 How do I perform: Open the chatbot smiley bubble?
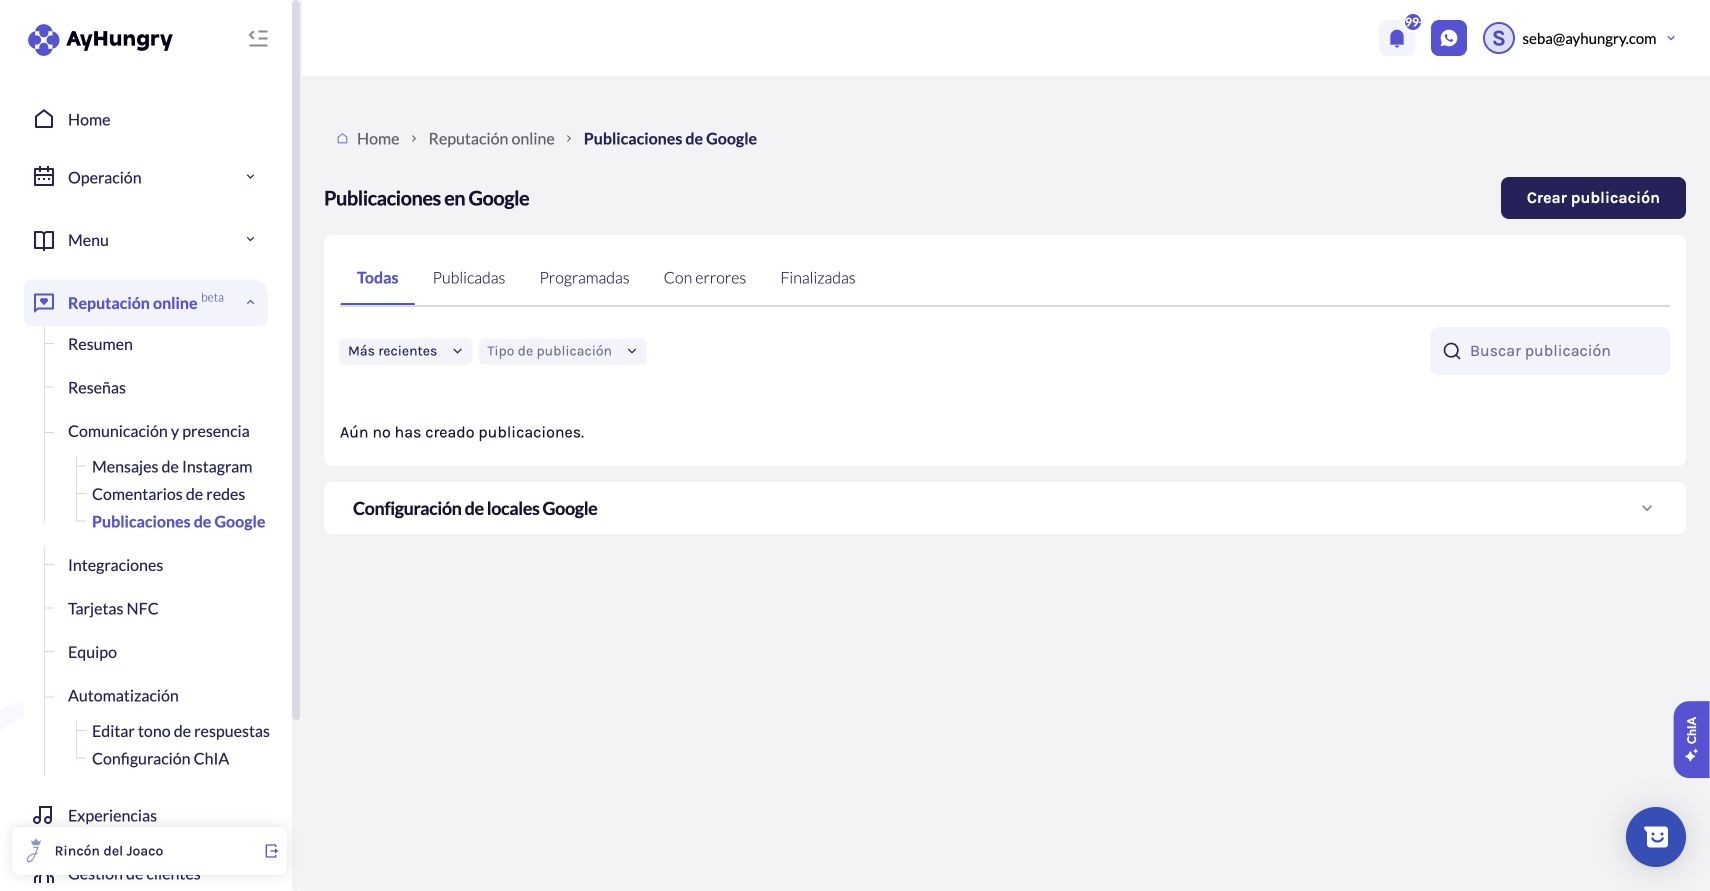click(x=1655, y=837)
